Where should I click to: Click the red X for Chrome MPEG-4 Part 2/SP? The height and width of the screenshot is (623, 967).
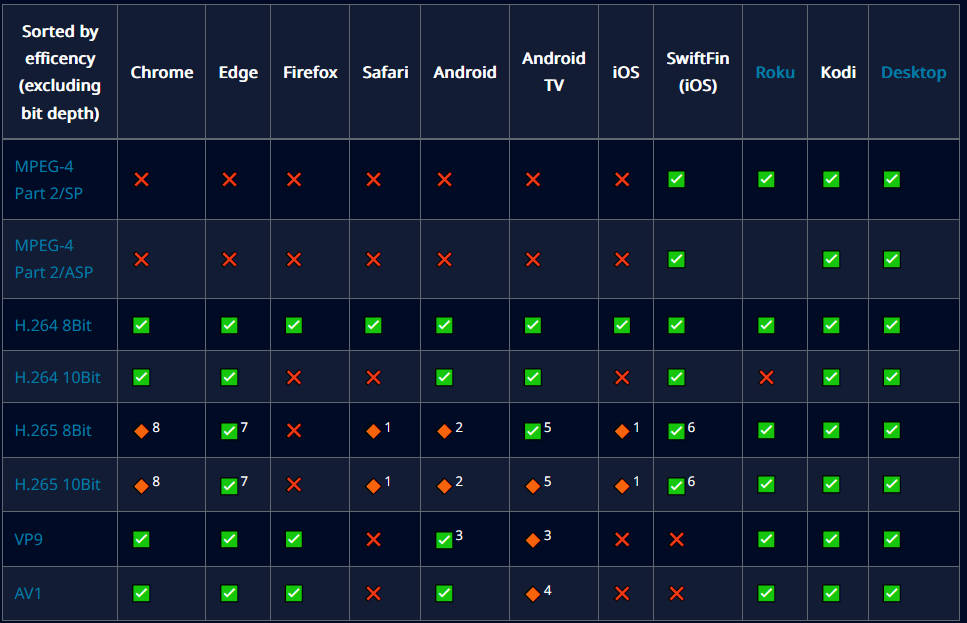click(x=141, y=179)
